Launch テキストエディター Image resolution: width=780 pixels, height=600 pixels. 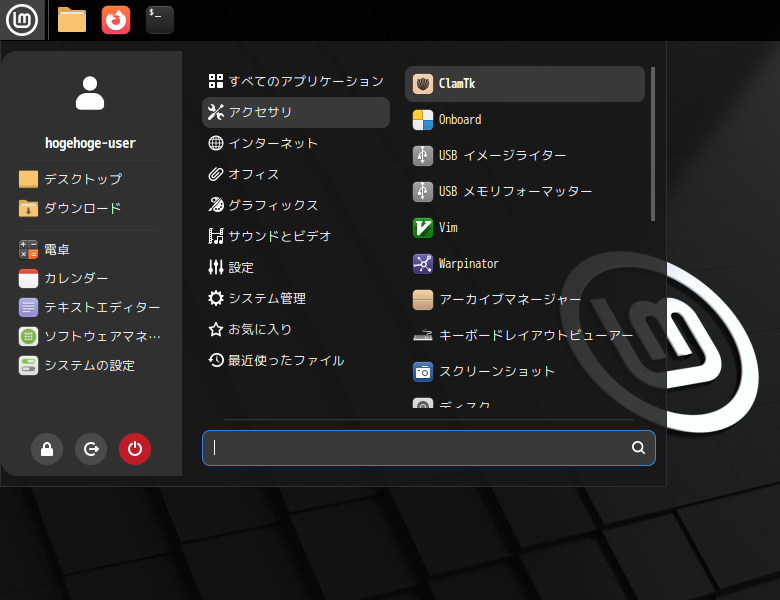pyautogui.click(x=90, y=307)
